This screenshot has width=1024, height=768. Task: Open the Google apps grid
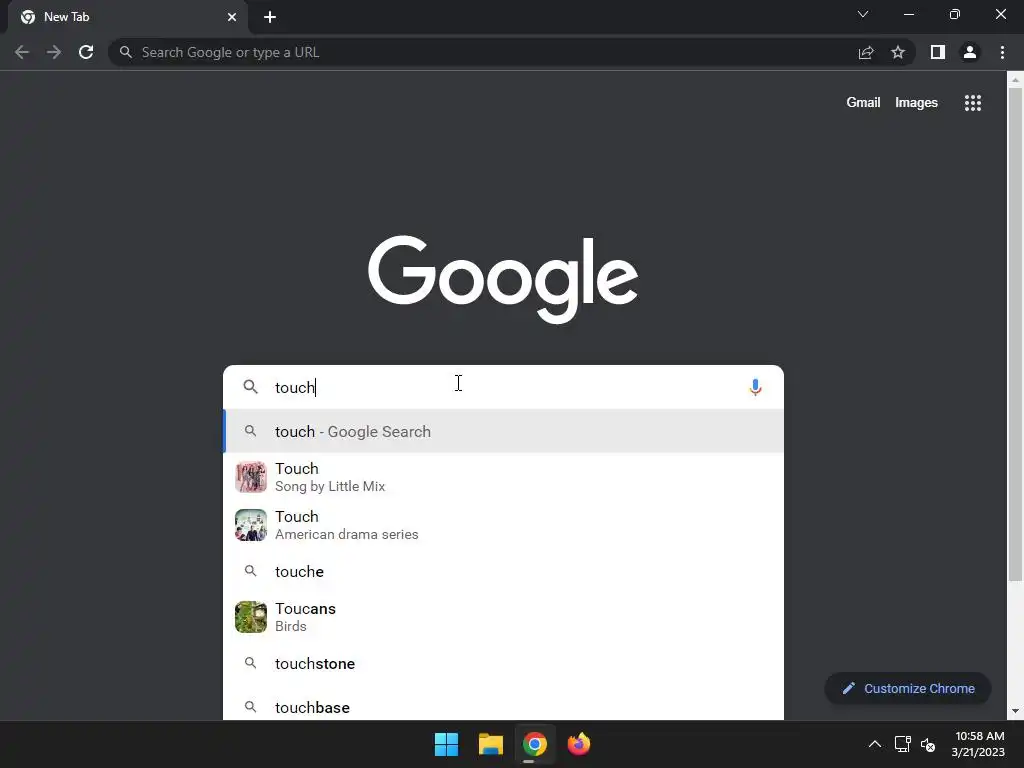973,103
